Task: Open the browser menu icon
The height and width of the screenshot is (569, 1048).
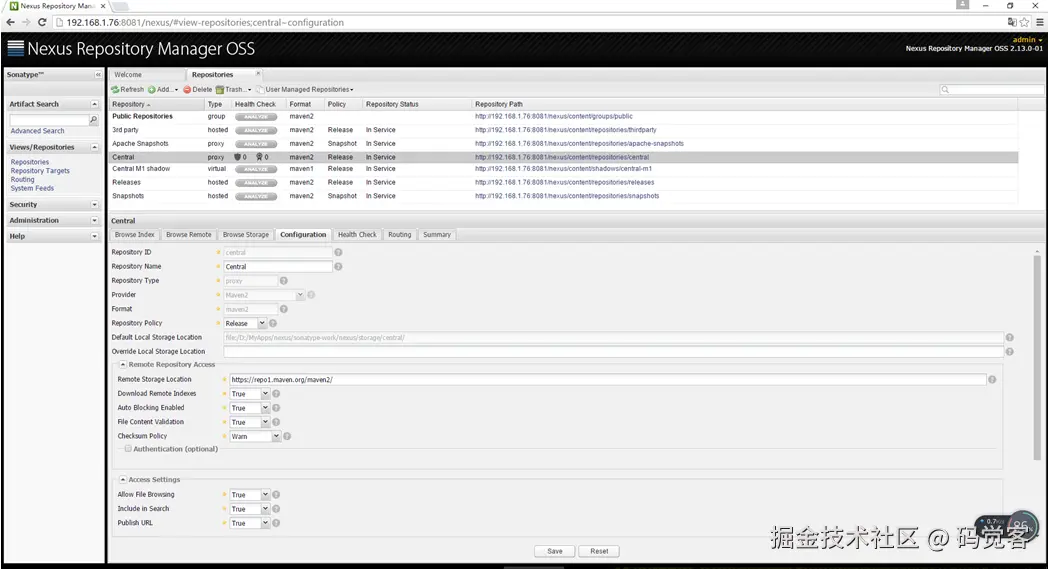Action: coord(1039,22)
